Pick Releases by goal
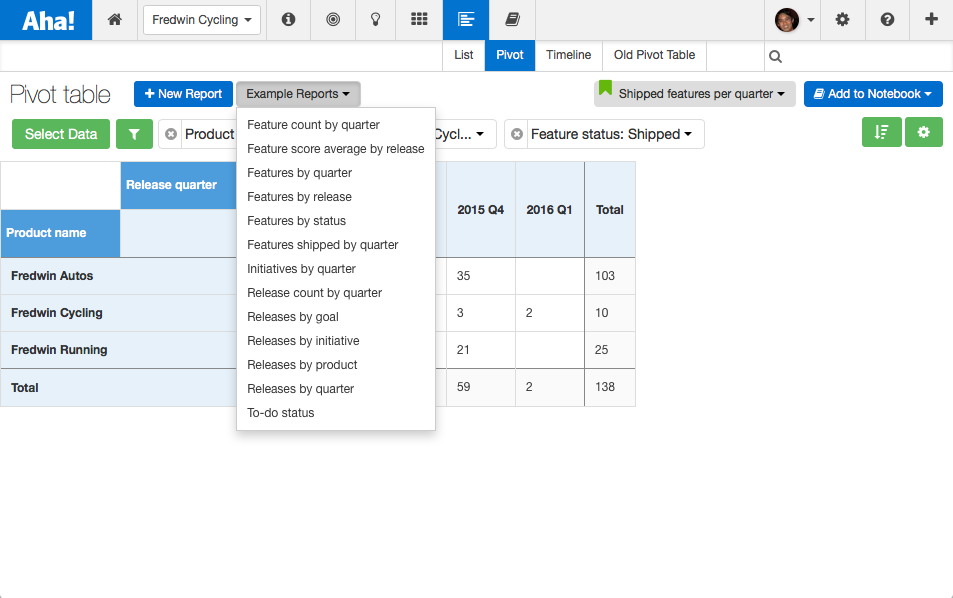The image size is (953, 598). [335, 317]
